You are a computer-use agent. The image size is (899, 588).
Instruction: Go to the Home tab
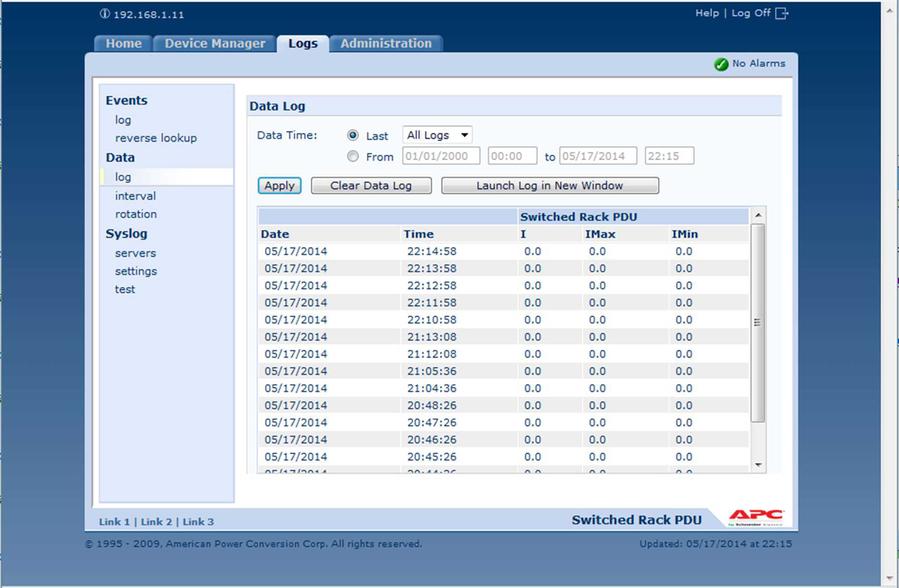pos(124,43)
